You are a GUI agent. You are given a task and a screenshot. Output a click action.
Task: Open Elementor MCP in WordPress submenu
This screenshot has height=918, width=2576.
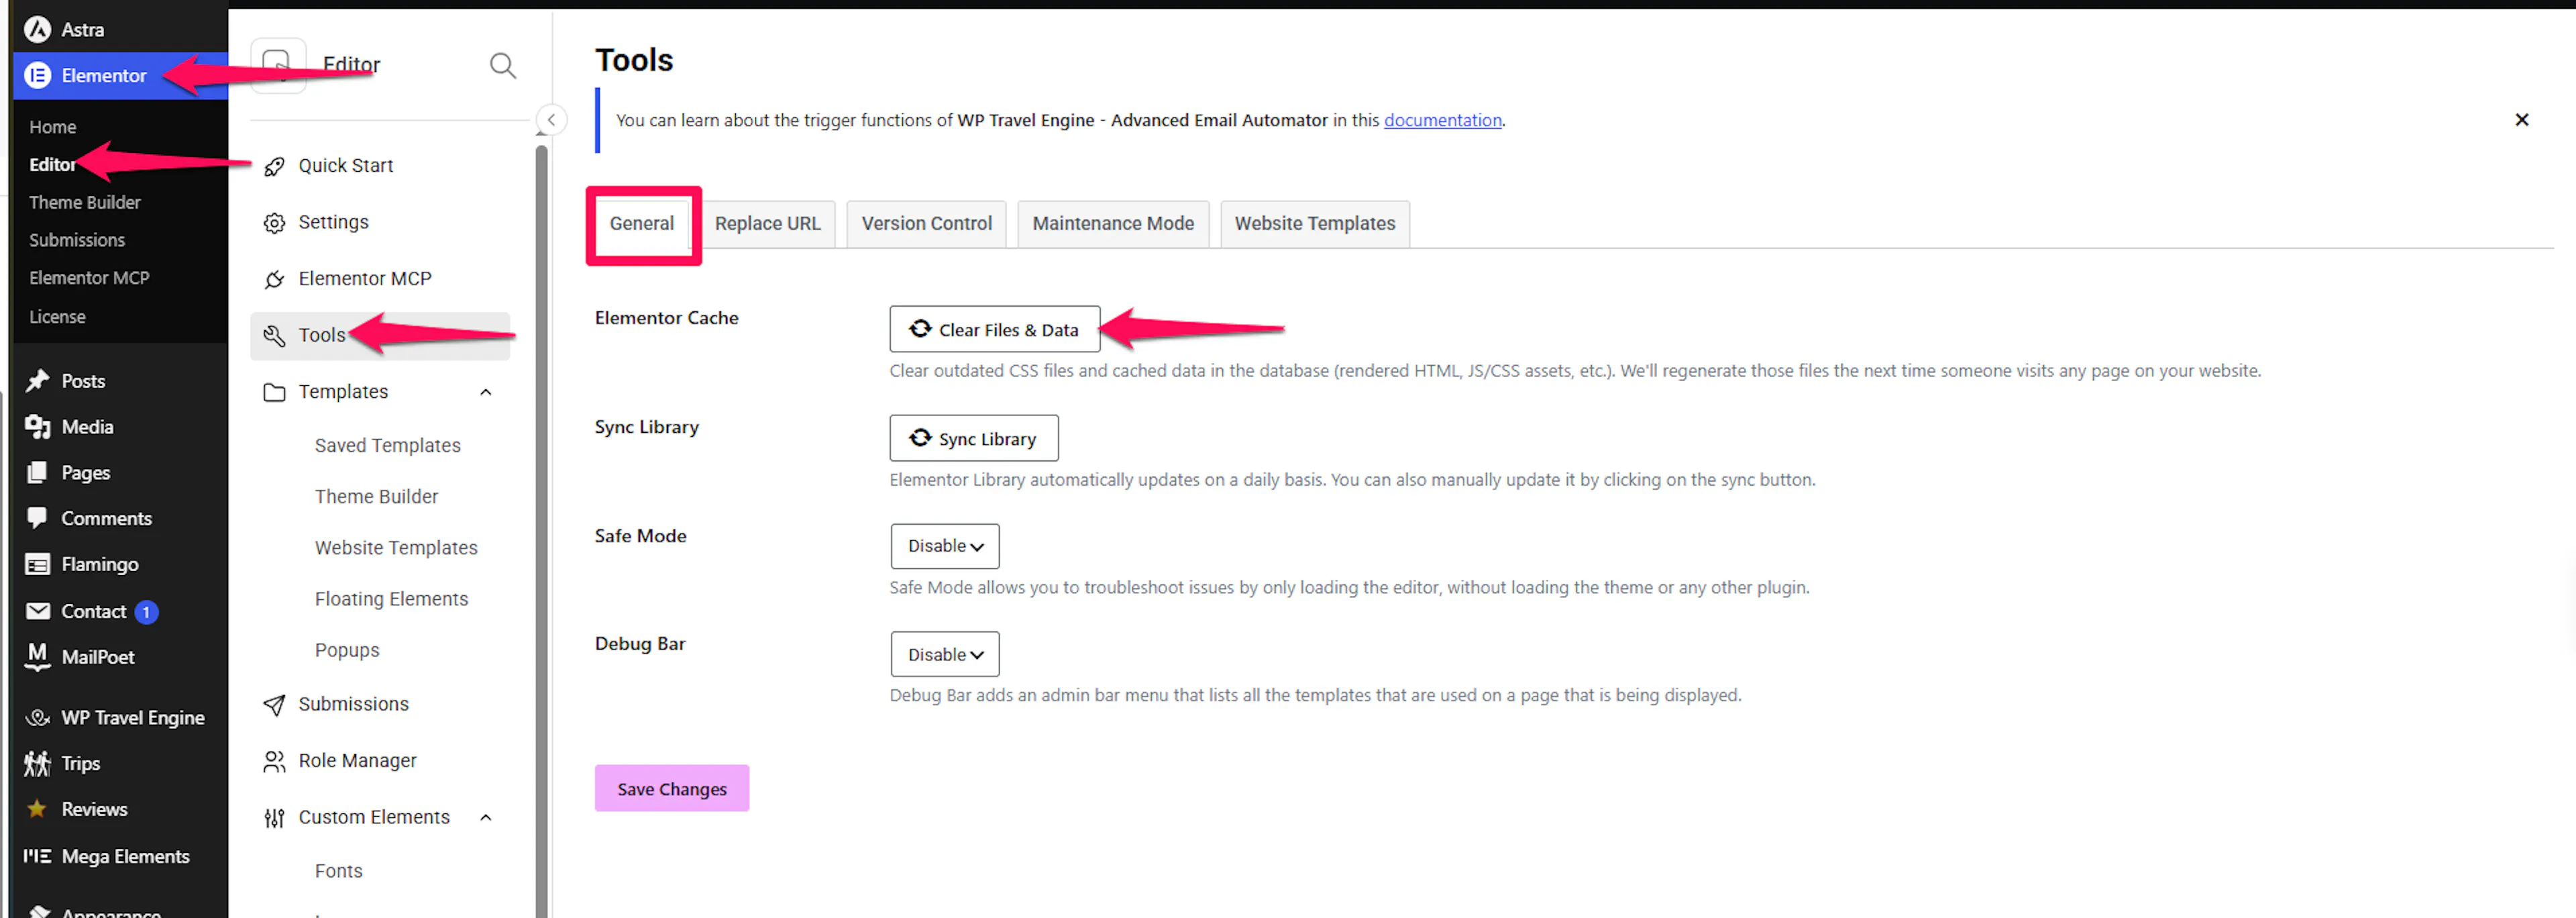(89, 279)
